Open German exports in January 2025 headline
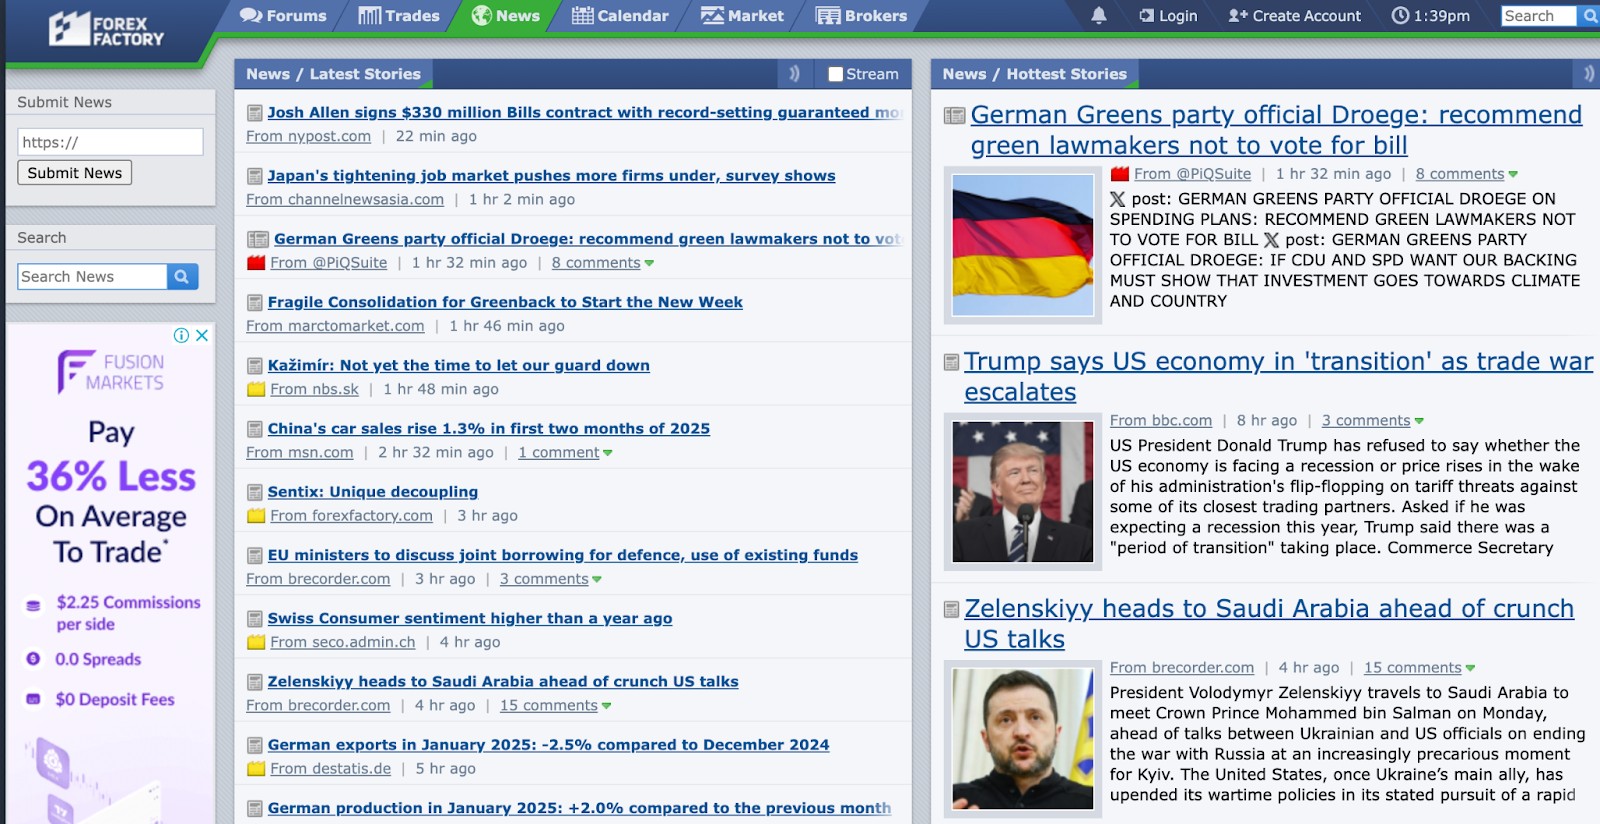The height and width of the screenshot is (824, 1600). tap(548, 745)
